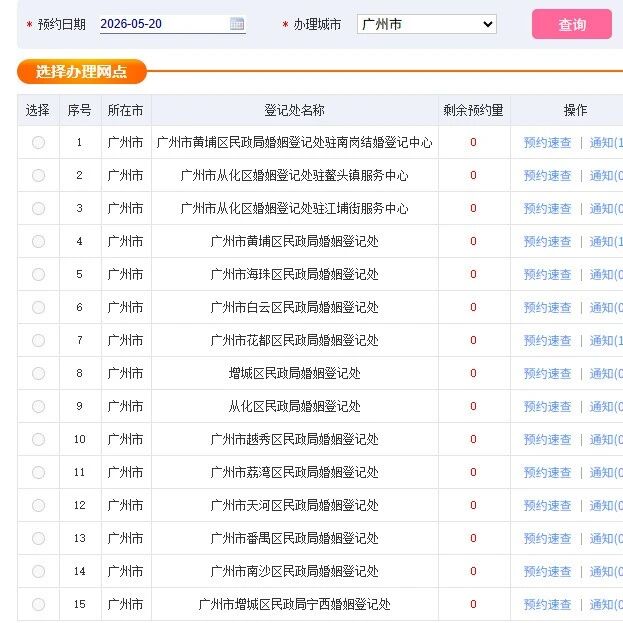Select radio button for row 1 黄埔区南岗结婚登记中心
The height and width of the screenshot is (623, 623).
(x=39, y=142)
